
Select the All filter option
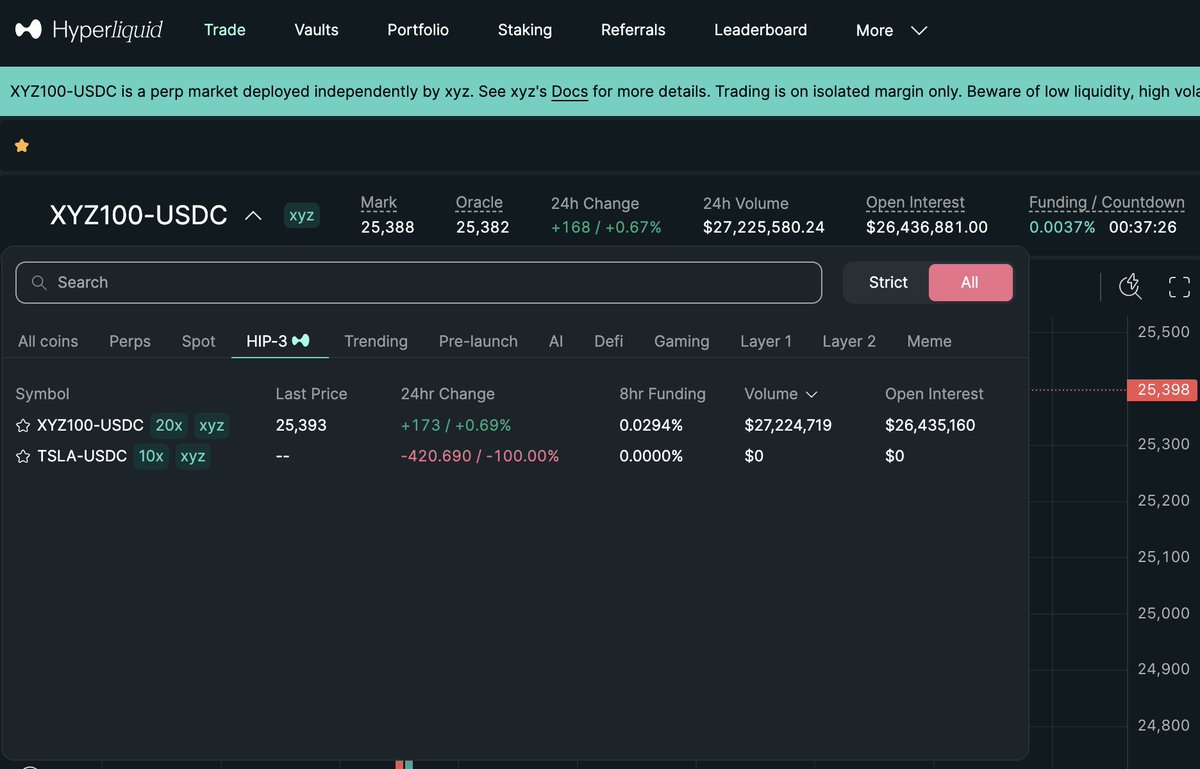click(970, 283)
